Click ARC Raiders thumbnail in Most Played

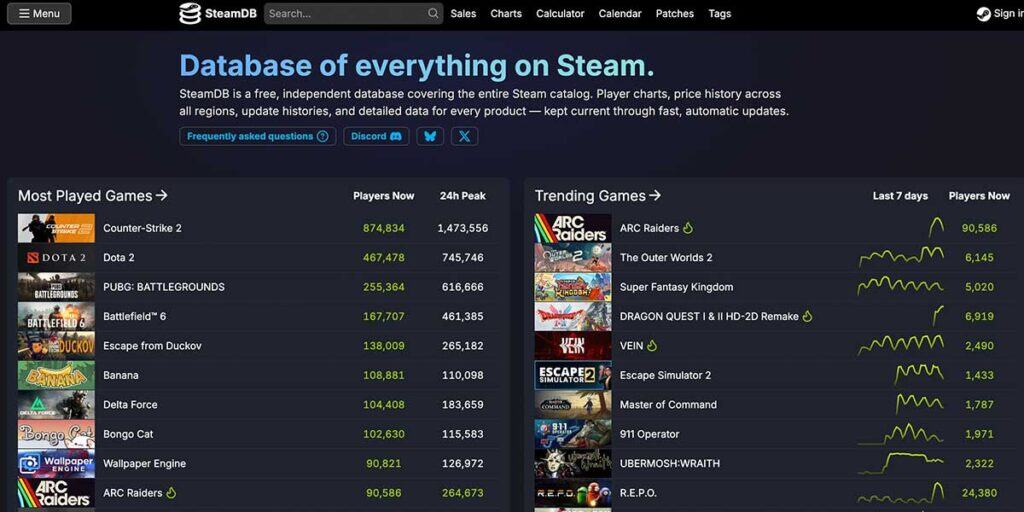click(x=56, y=493)
